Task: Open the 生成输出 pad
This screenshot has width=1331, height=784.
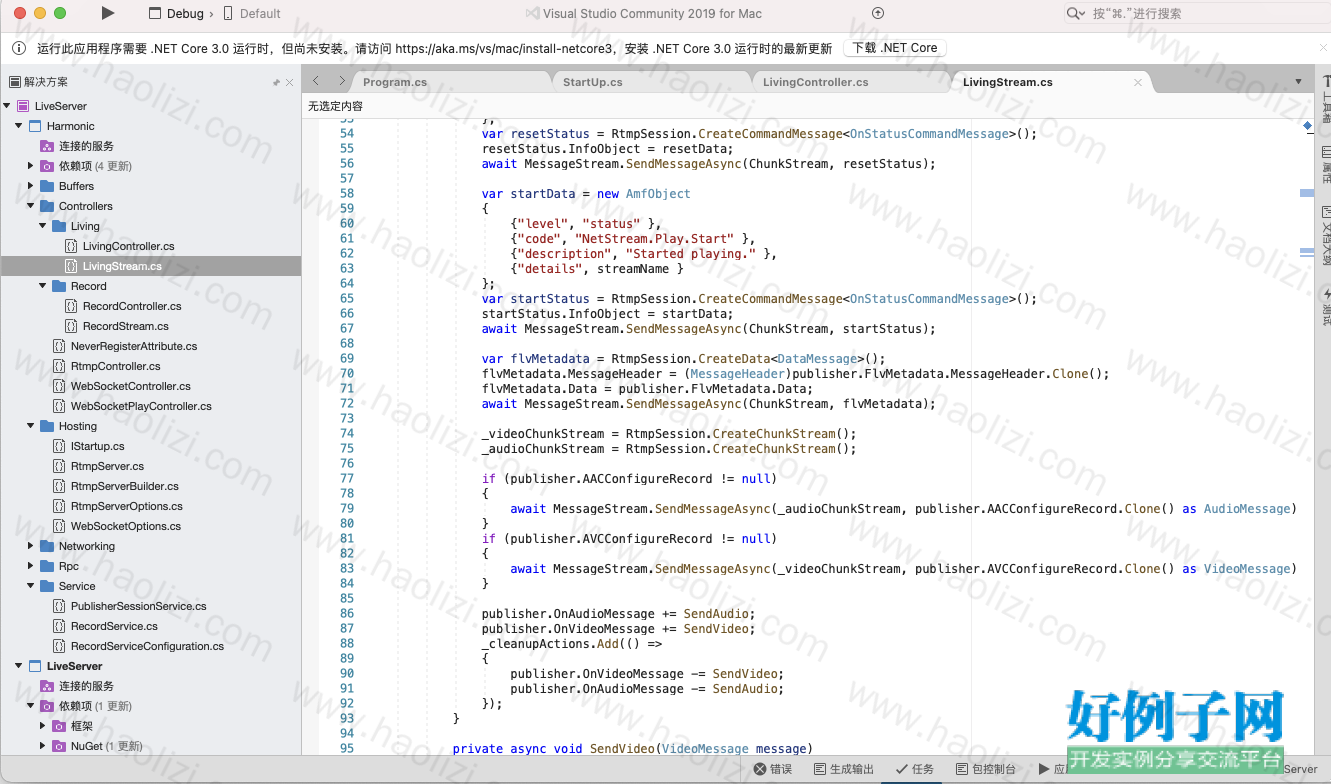Action: click(844, 769)
